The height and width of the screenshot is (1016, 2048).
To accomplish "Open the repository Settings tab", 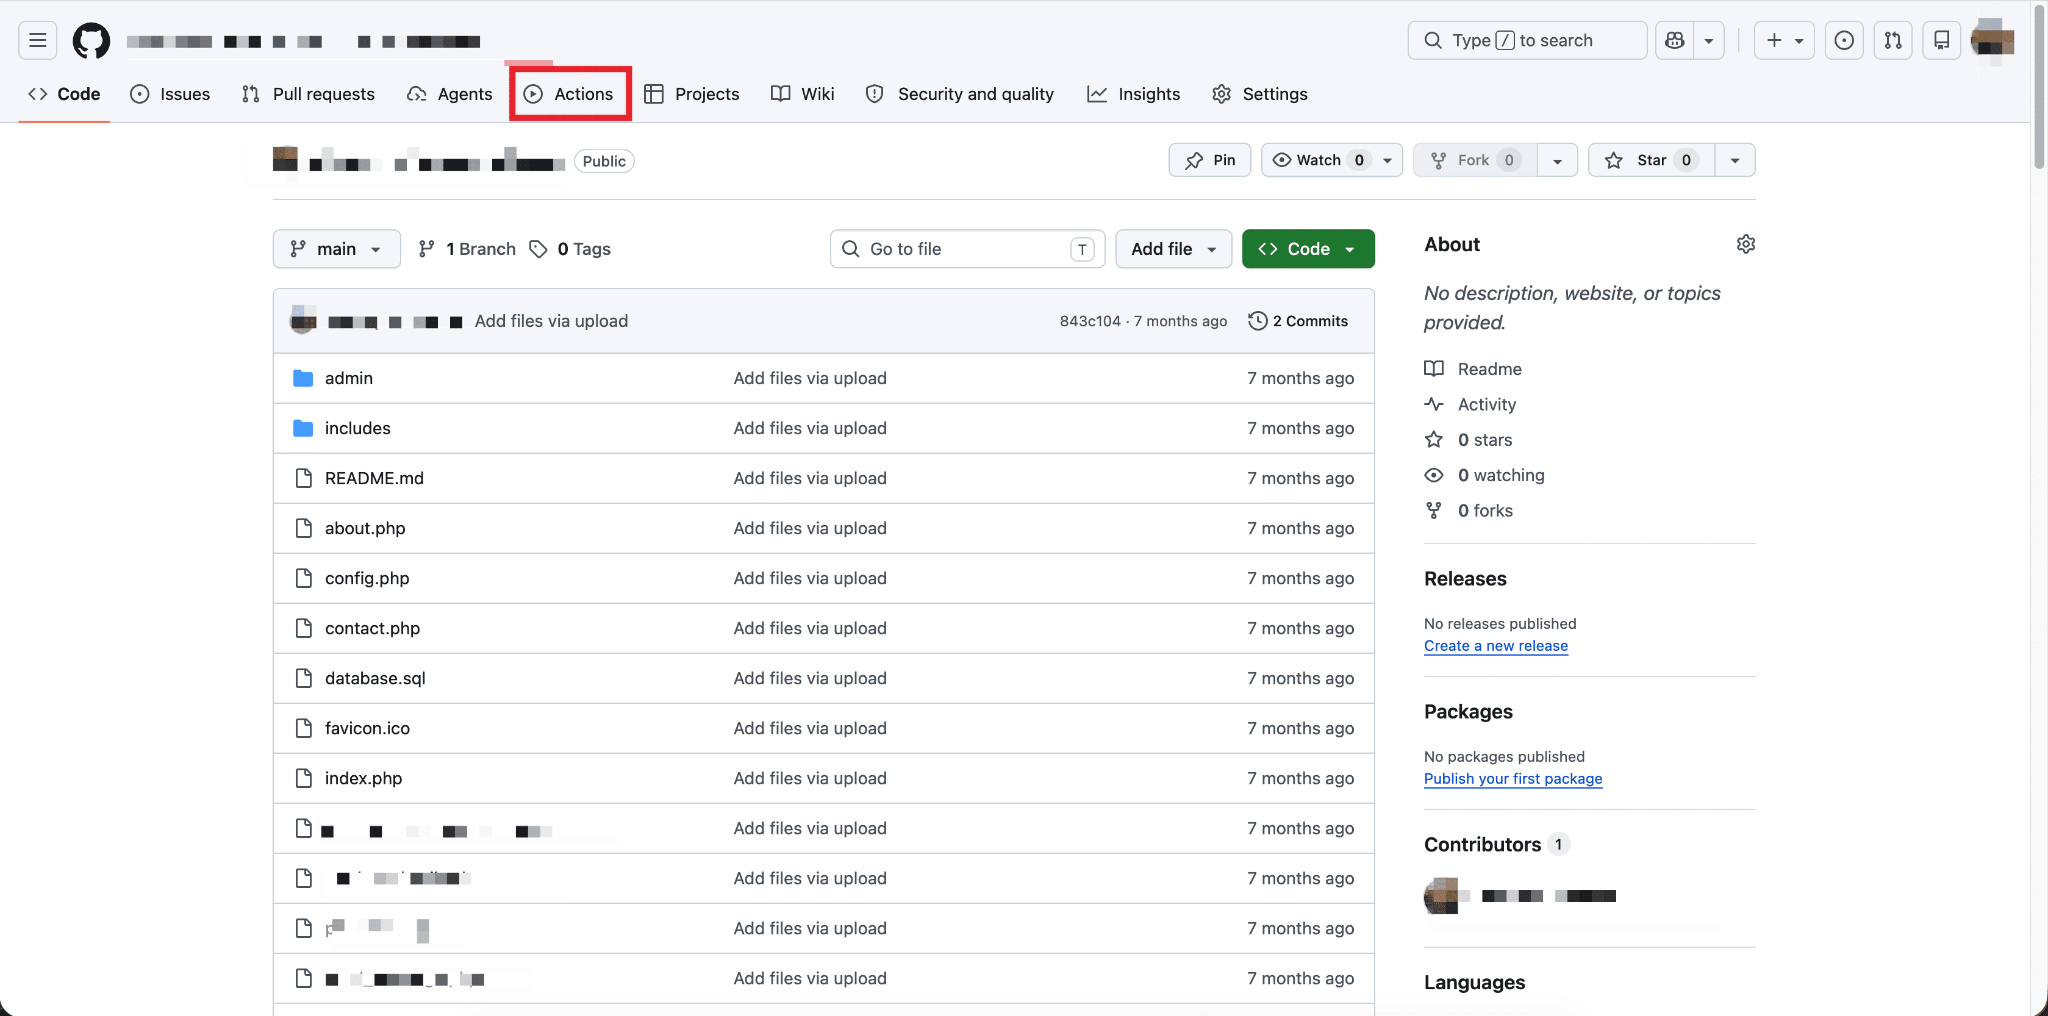I will 1260,94.
